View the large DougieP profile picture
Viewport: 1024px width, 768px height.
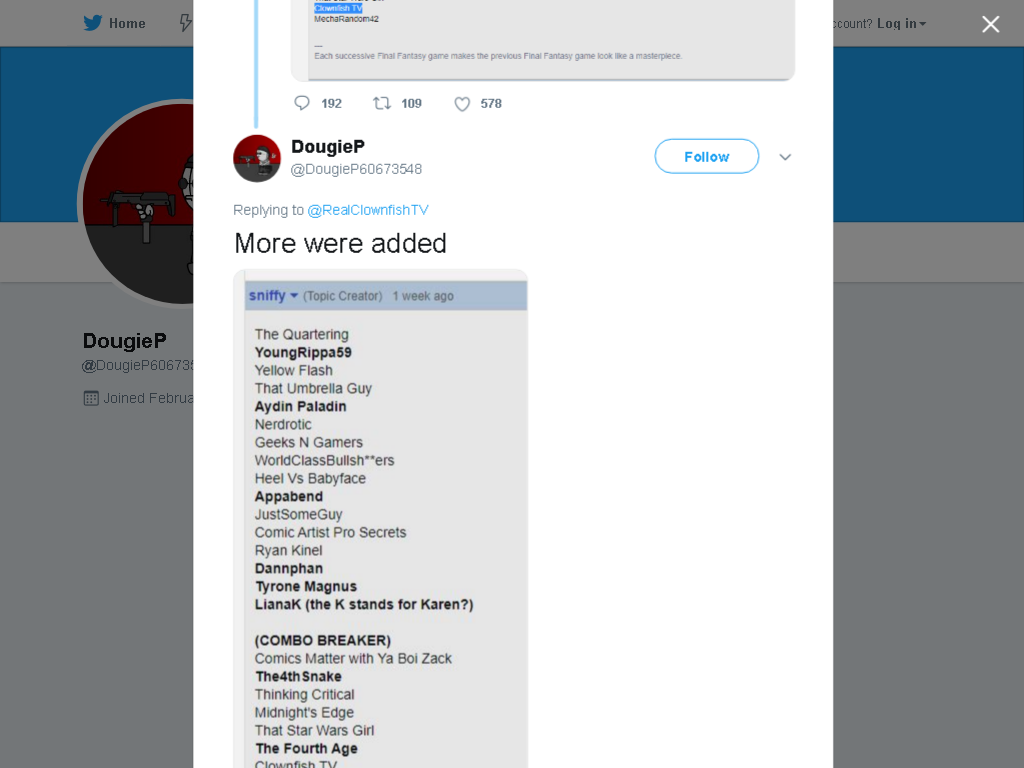[136, 202]
